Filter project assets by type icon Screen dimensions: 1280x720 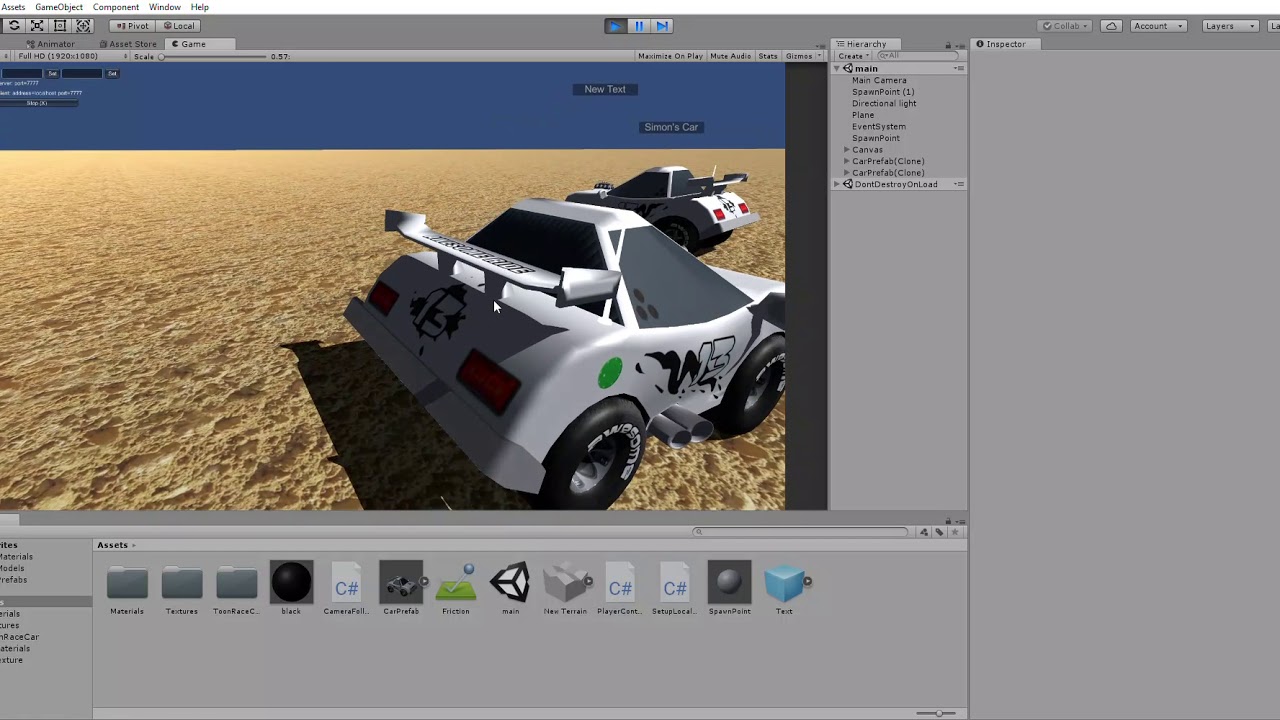924,532
